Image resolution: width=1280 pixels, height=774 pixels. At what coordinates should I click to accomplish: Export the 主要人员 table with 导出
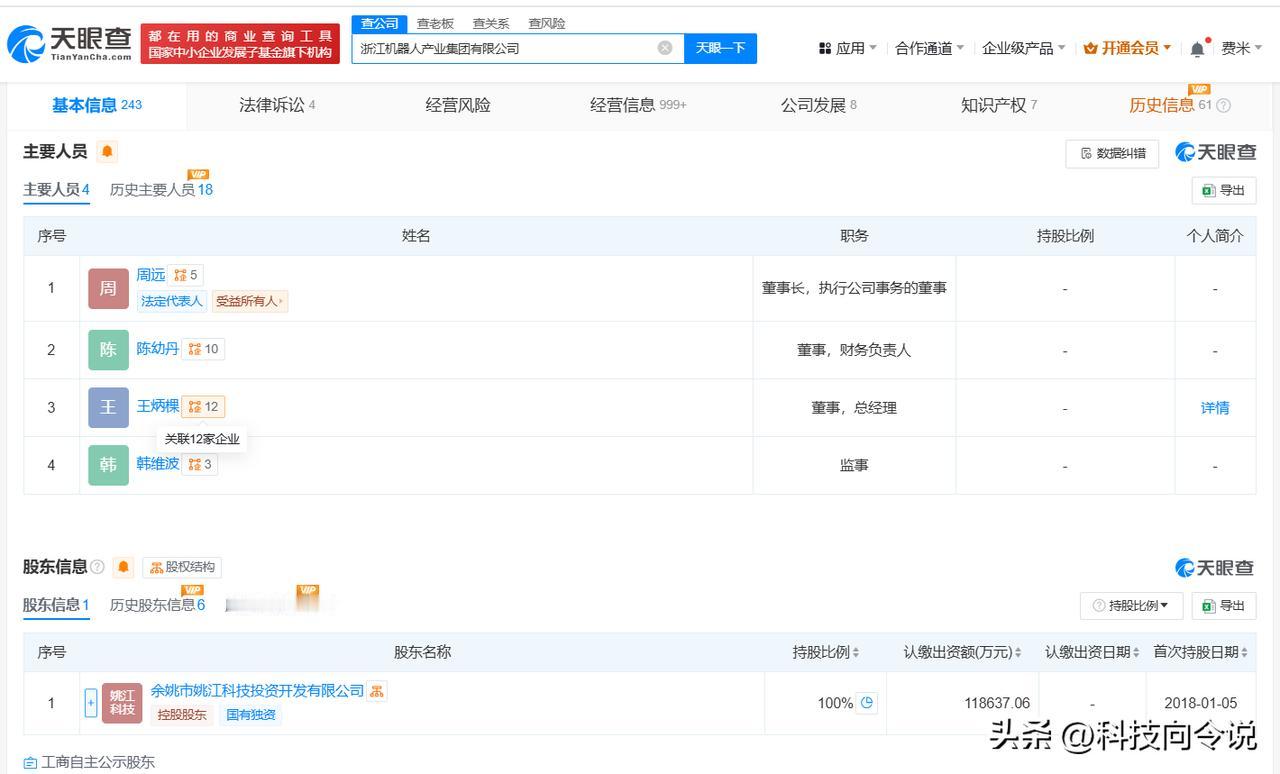(1224, 190)
